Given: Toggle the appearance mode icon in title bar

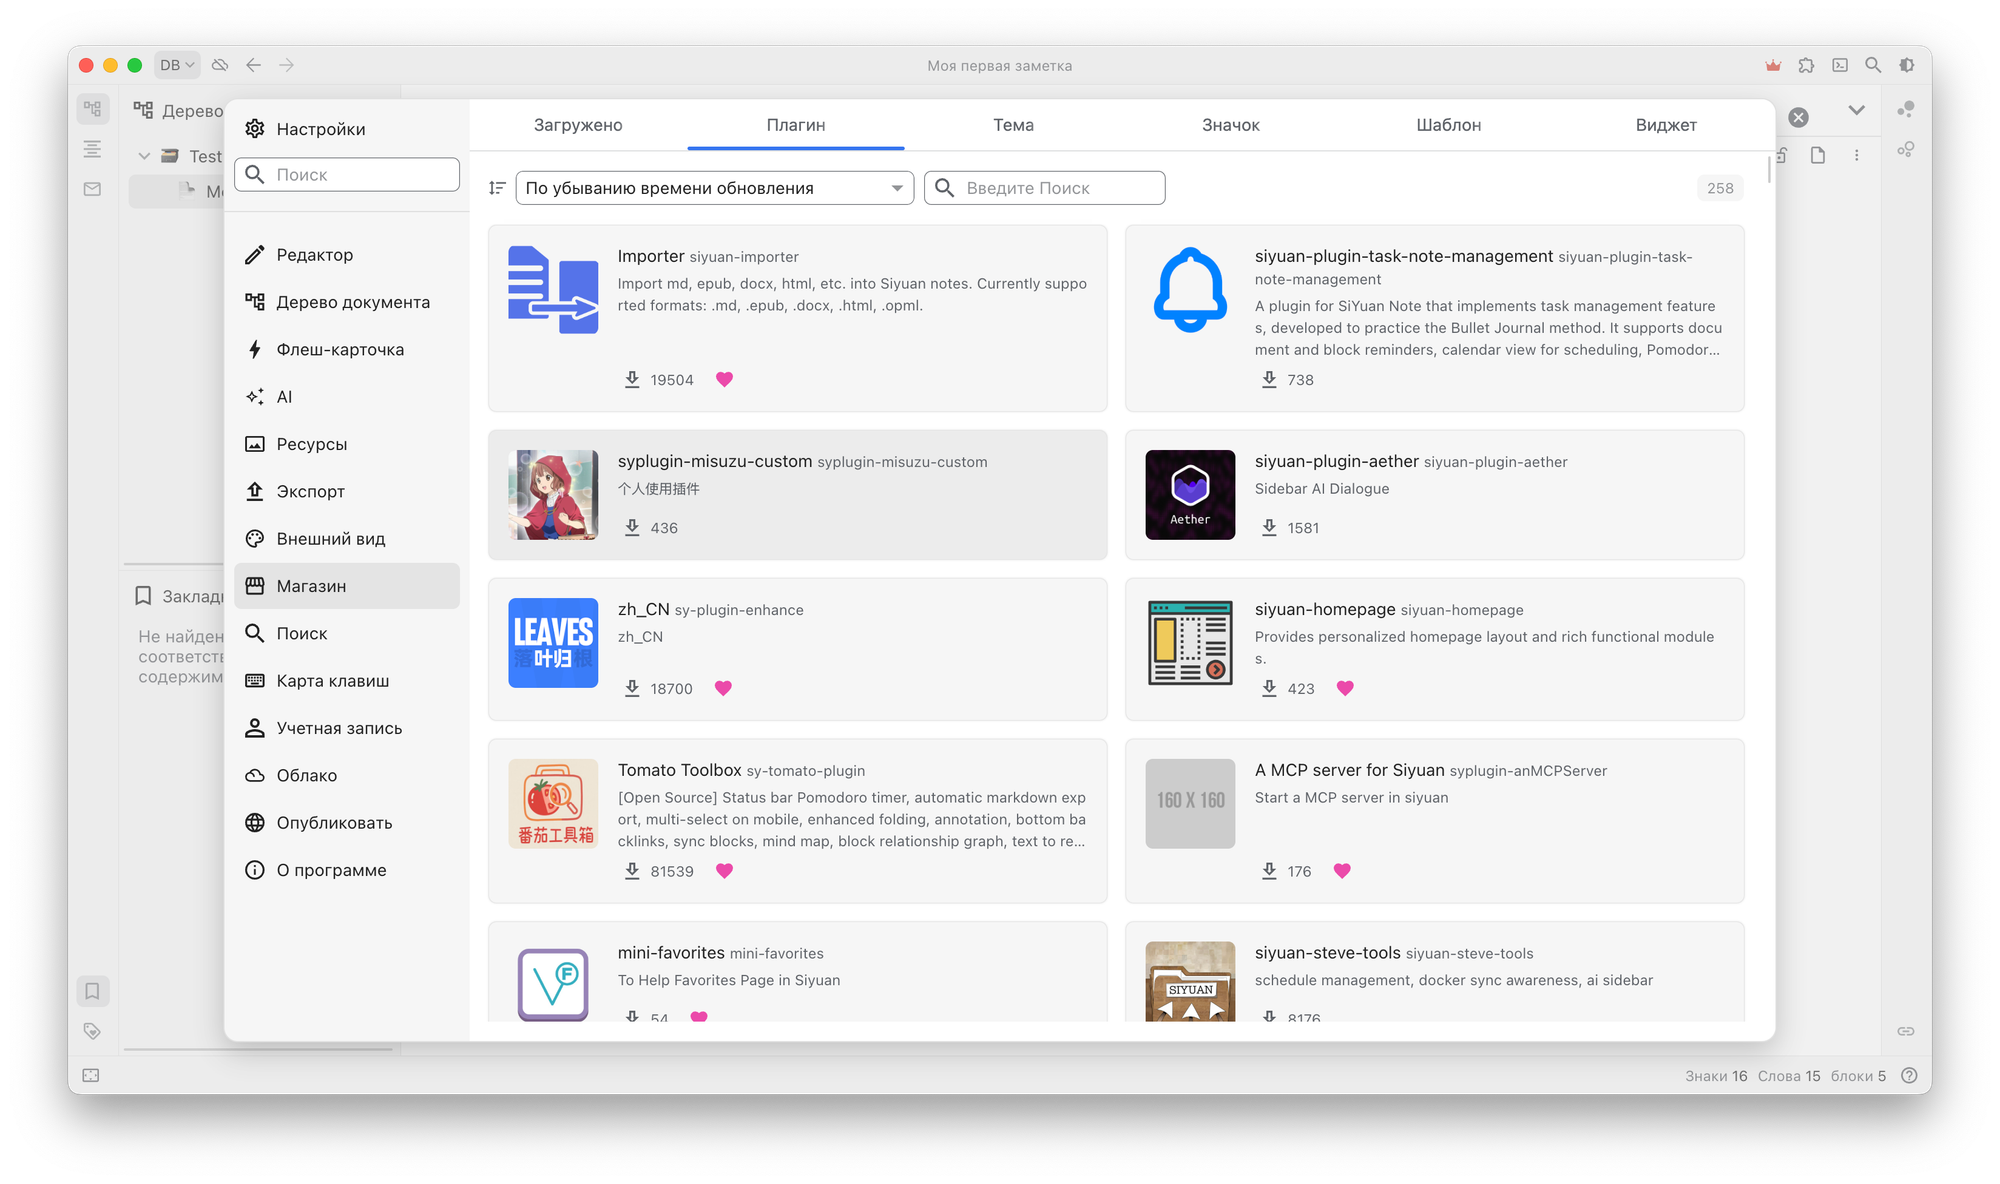Looking at the screenshot, I should (x=1907, y=65).
